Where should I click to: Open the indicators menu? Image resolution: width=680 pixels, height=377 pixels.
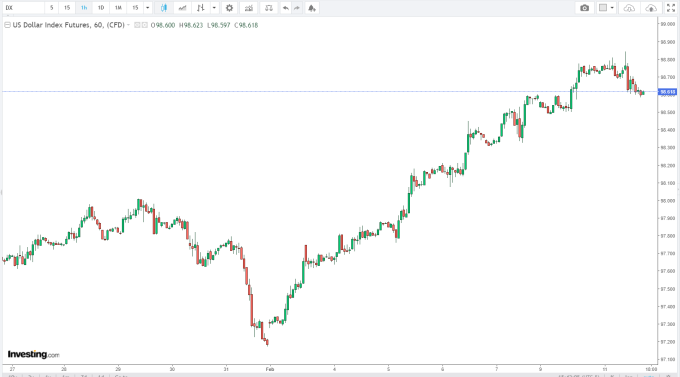tap(248, 8)
